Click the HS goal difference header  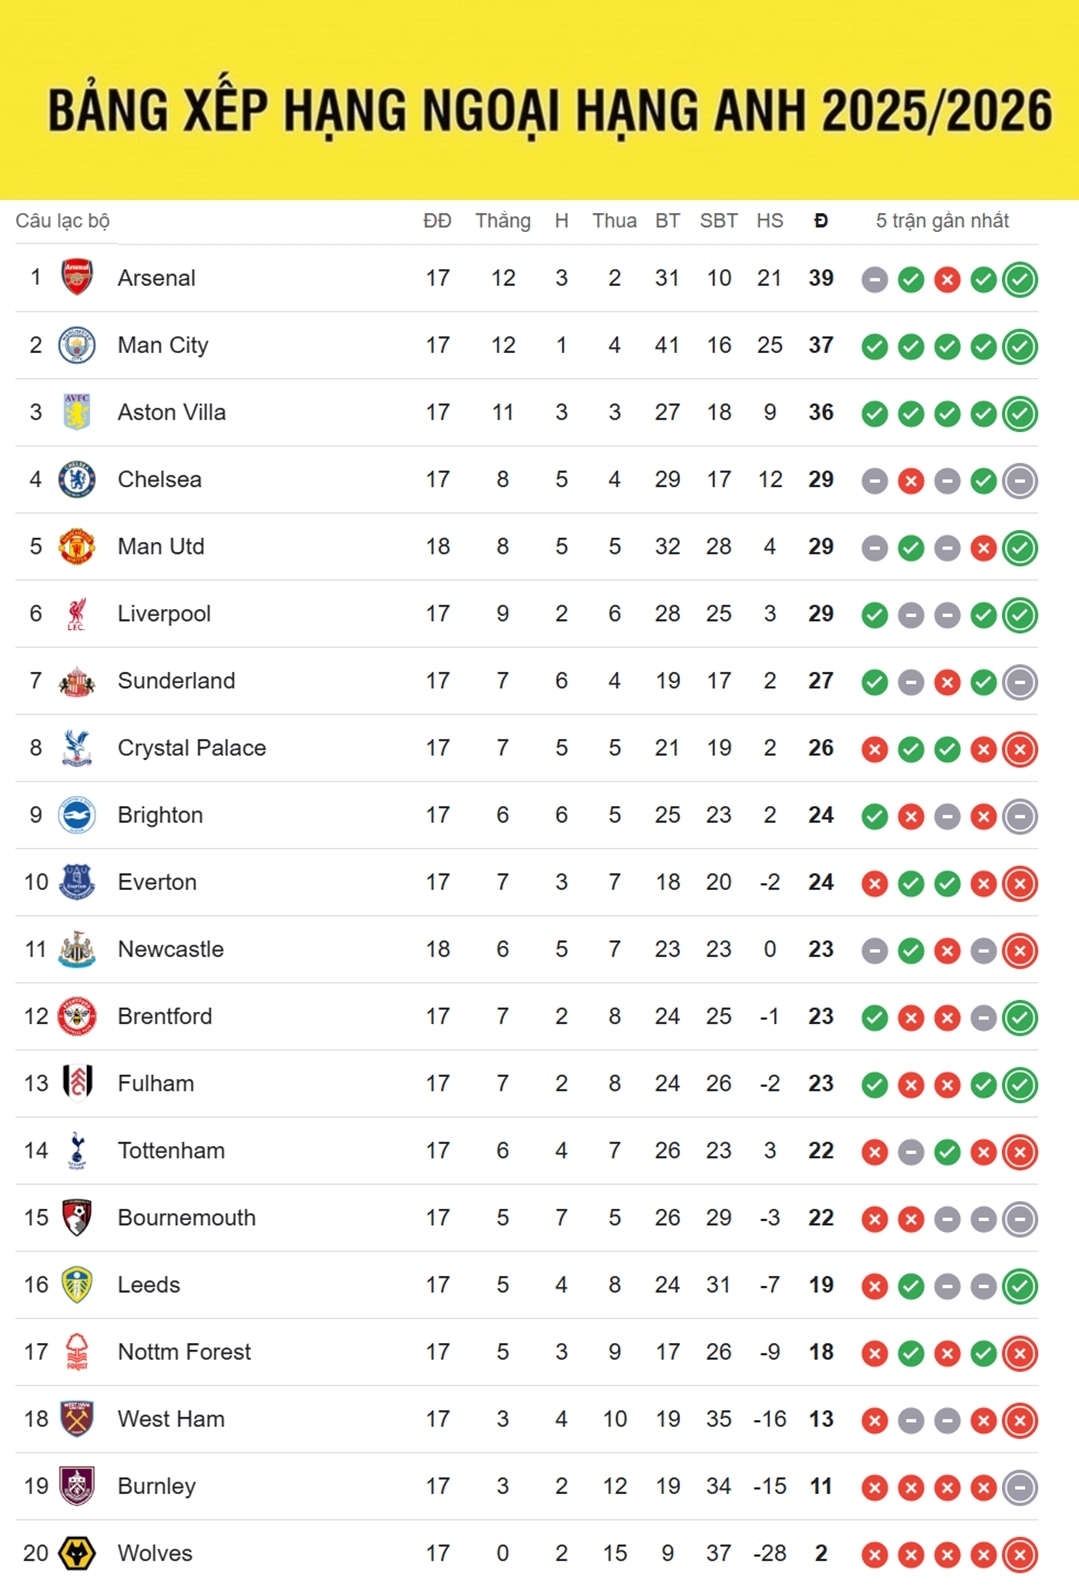[x=769, y=221]
